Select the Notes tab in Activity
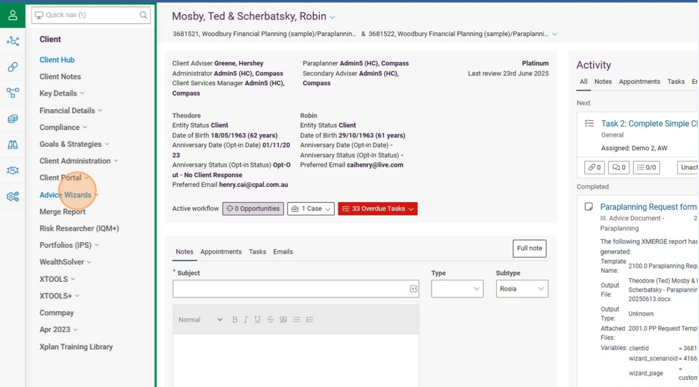The image size is (699, 387). 603,82
